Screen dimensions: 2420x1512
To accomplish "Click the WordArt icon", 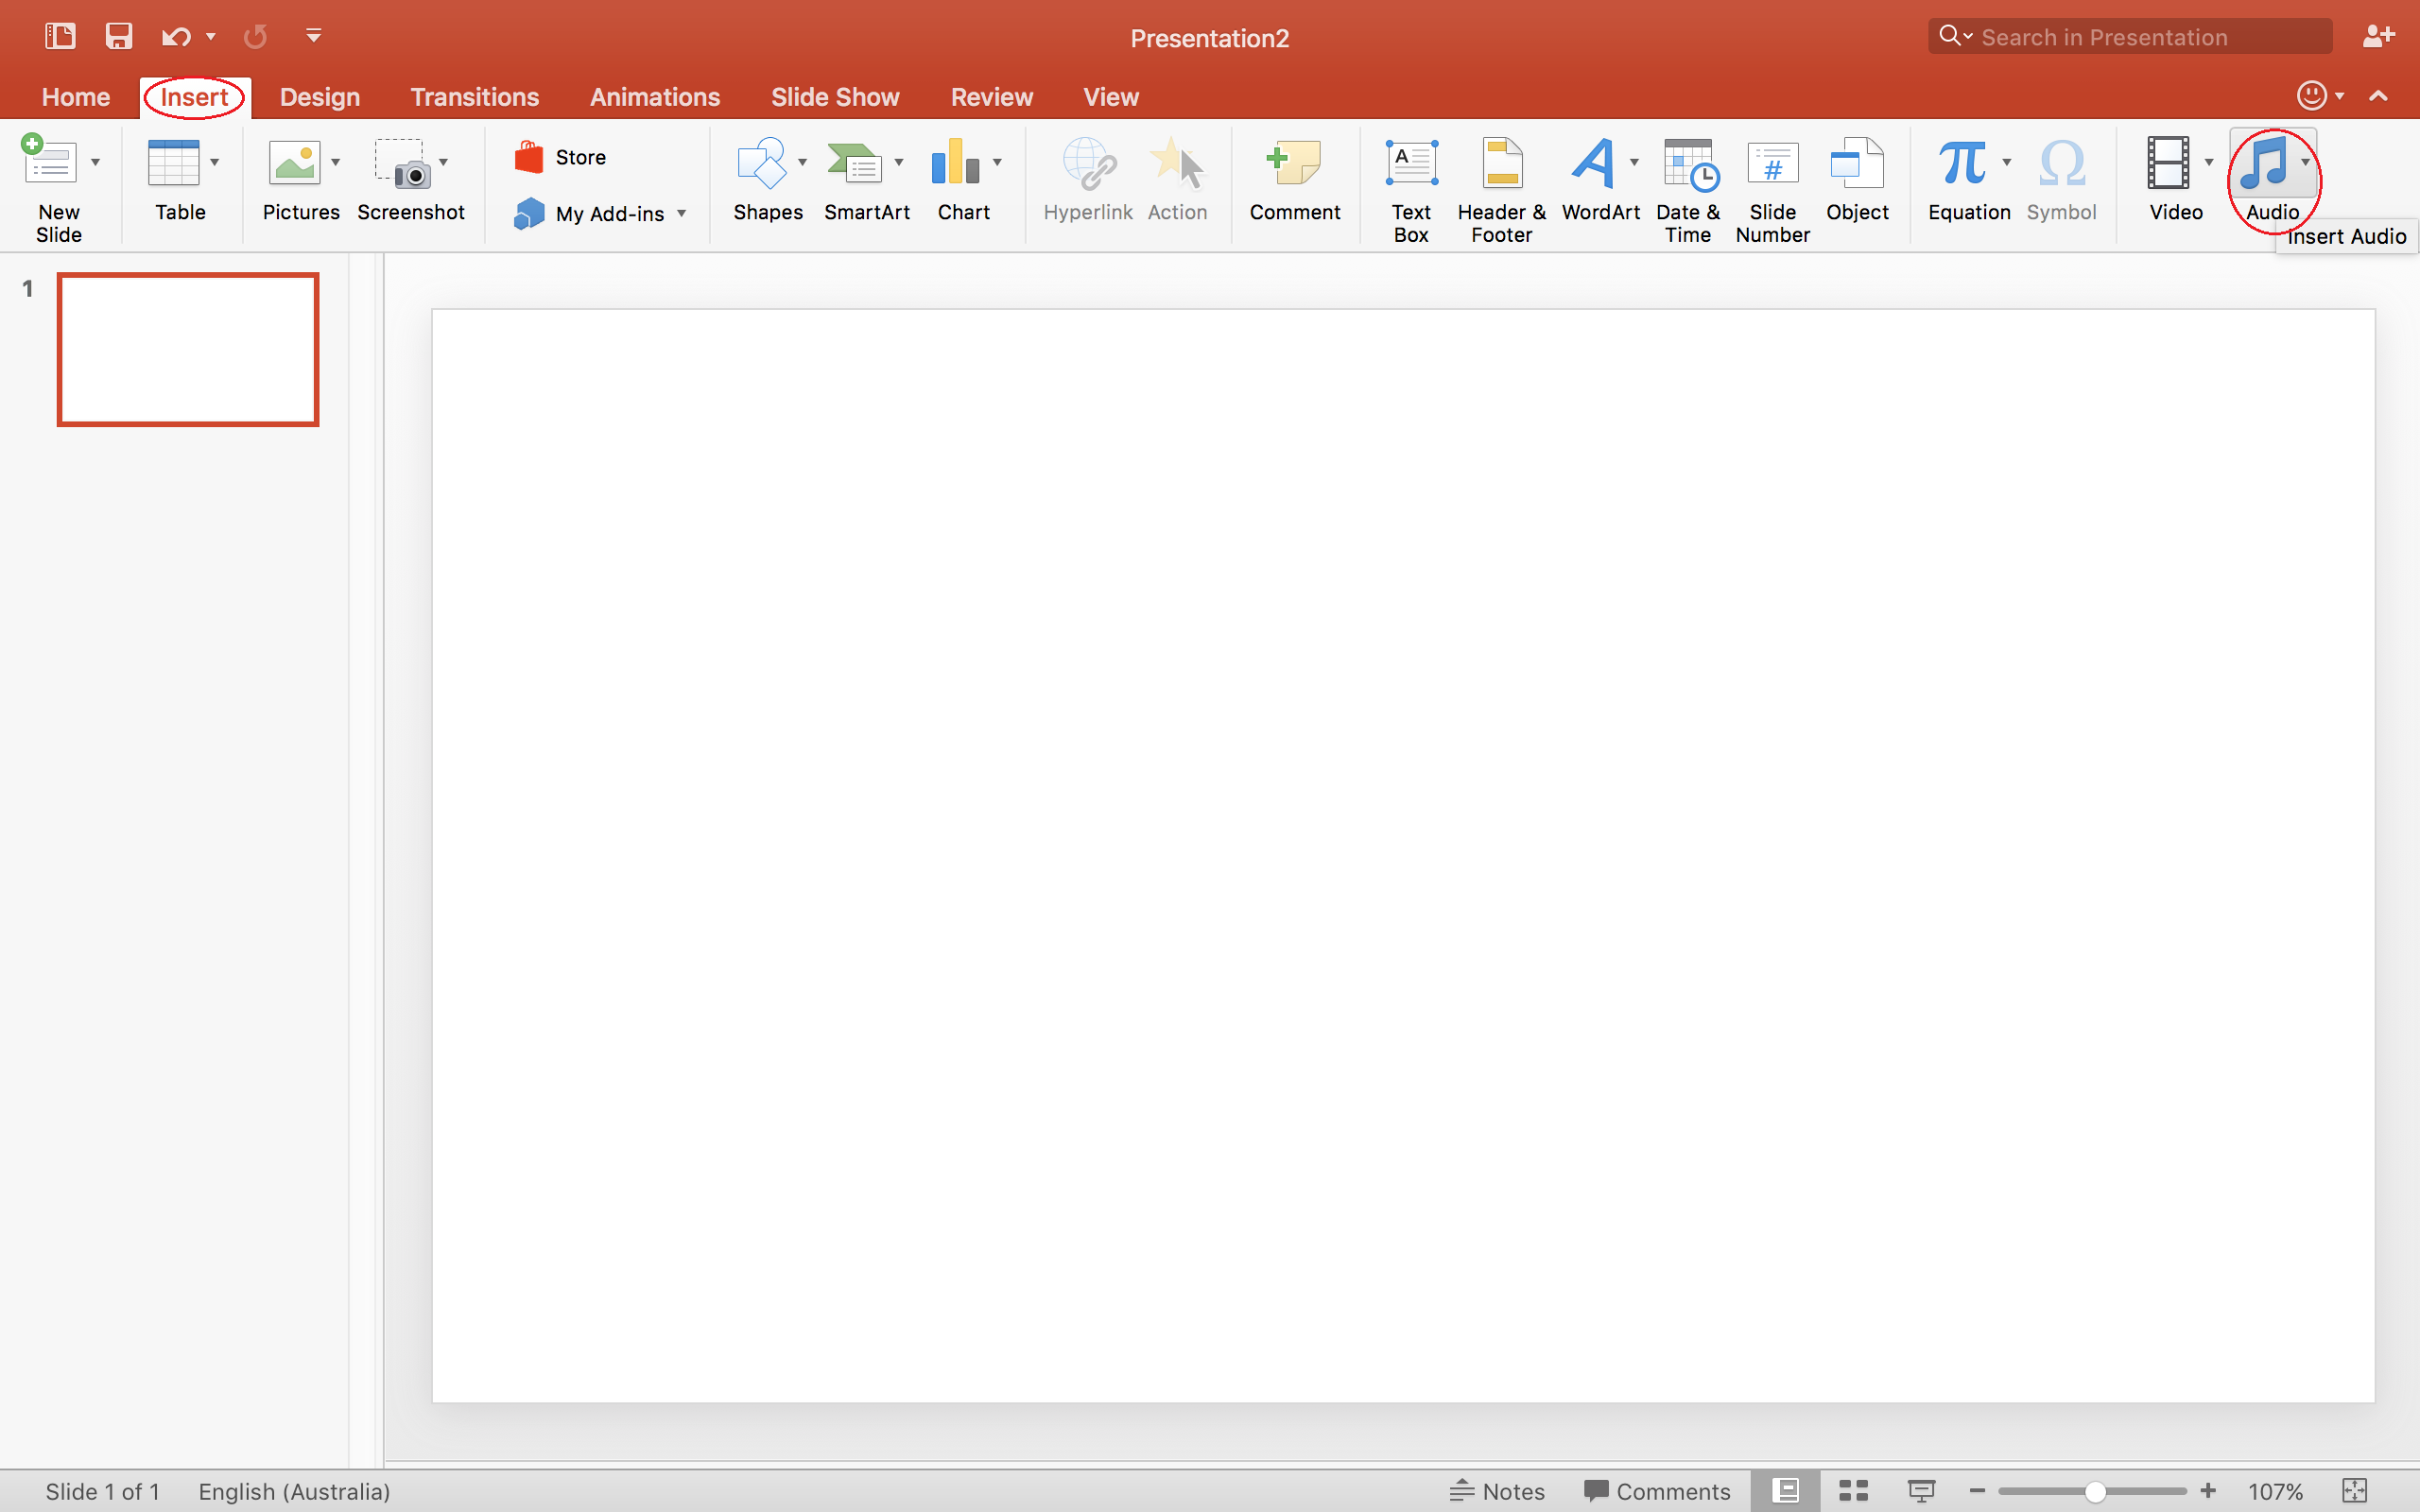I will point(1592,162).
